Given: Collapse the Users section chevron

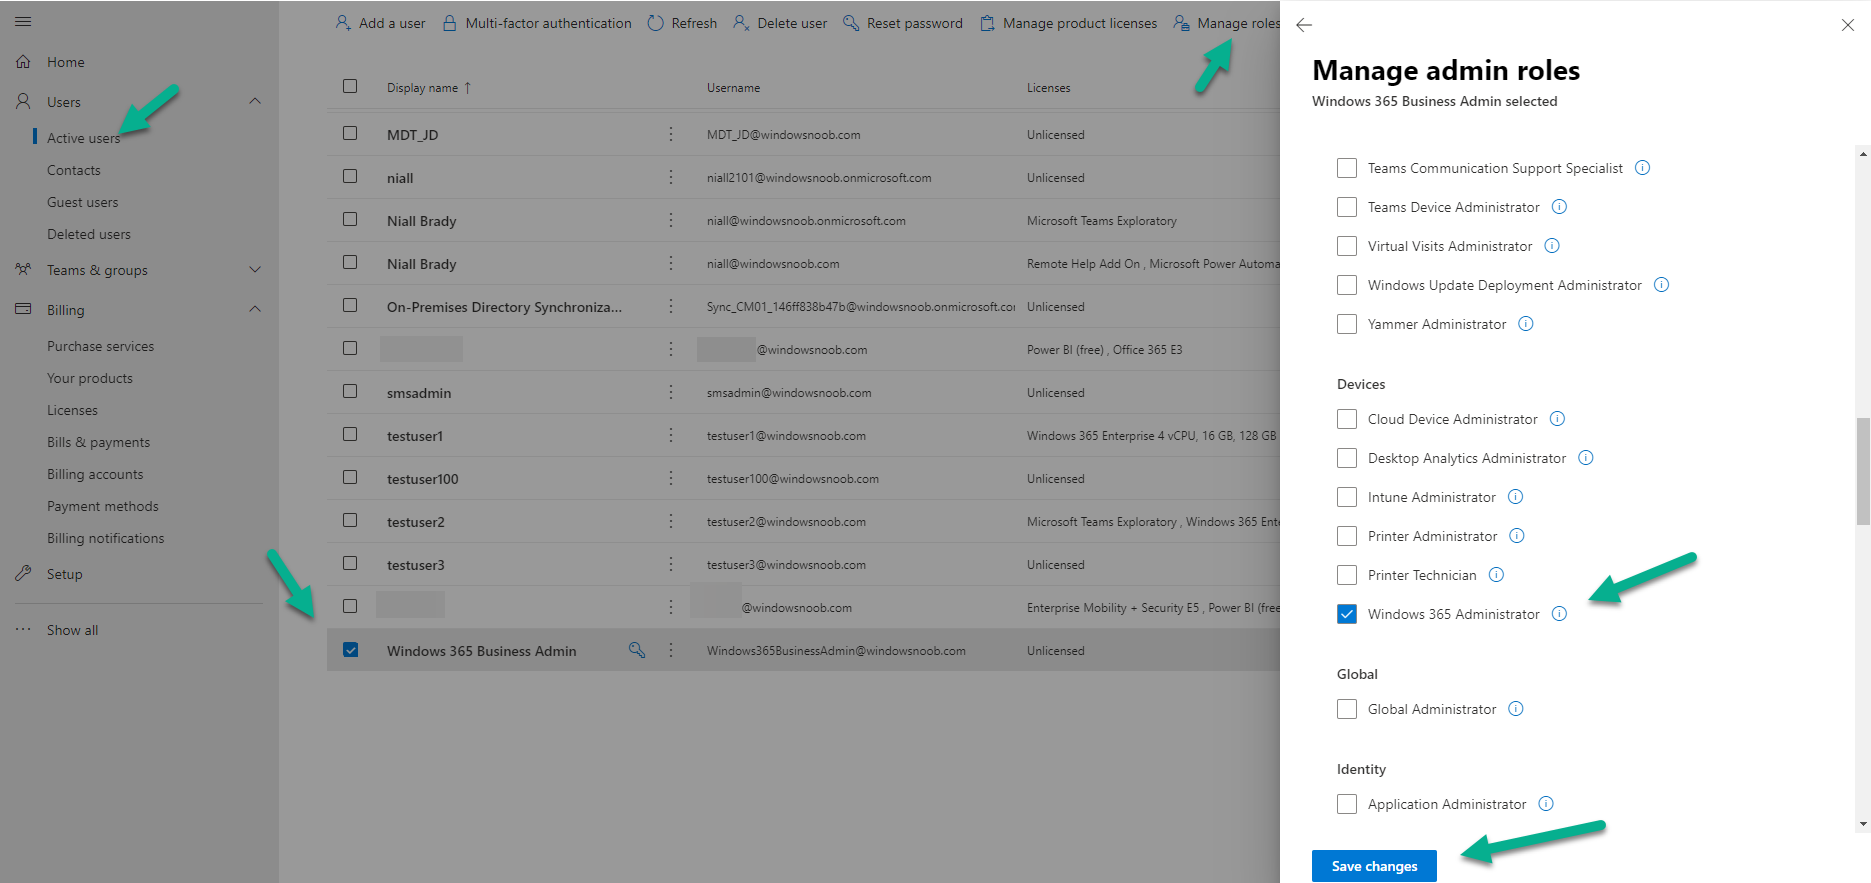Looking at the screenshot, I should click(255, 101).
